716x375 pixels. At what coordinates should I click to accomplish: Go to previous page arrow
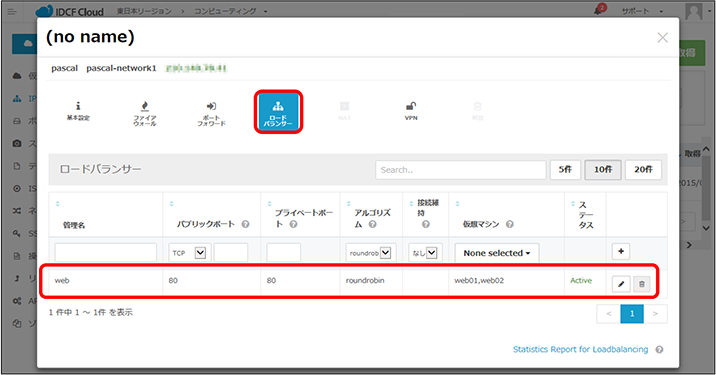click(609, 314)
